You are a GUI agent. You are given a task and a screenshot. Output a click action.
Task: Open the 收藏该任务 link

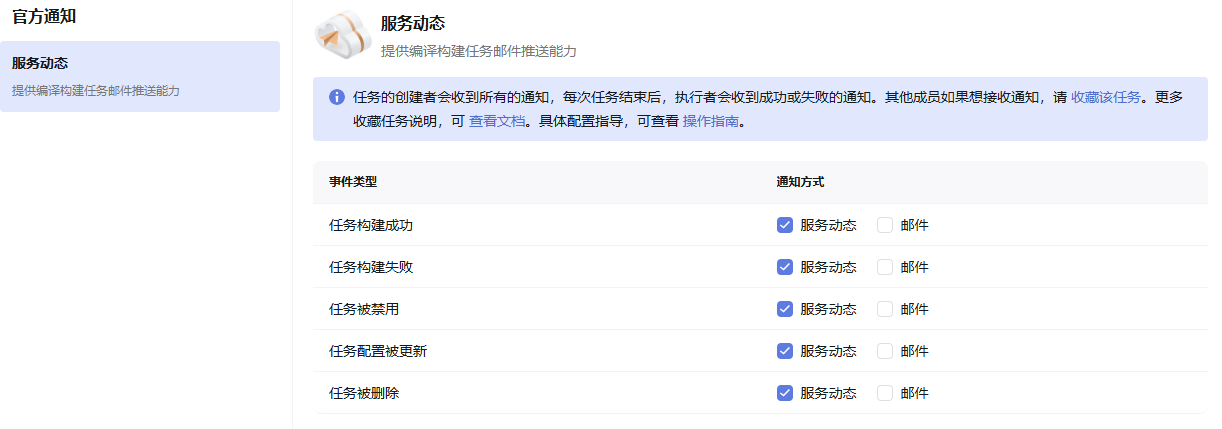1105,97
